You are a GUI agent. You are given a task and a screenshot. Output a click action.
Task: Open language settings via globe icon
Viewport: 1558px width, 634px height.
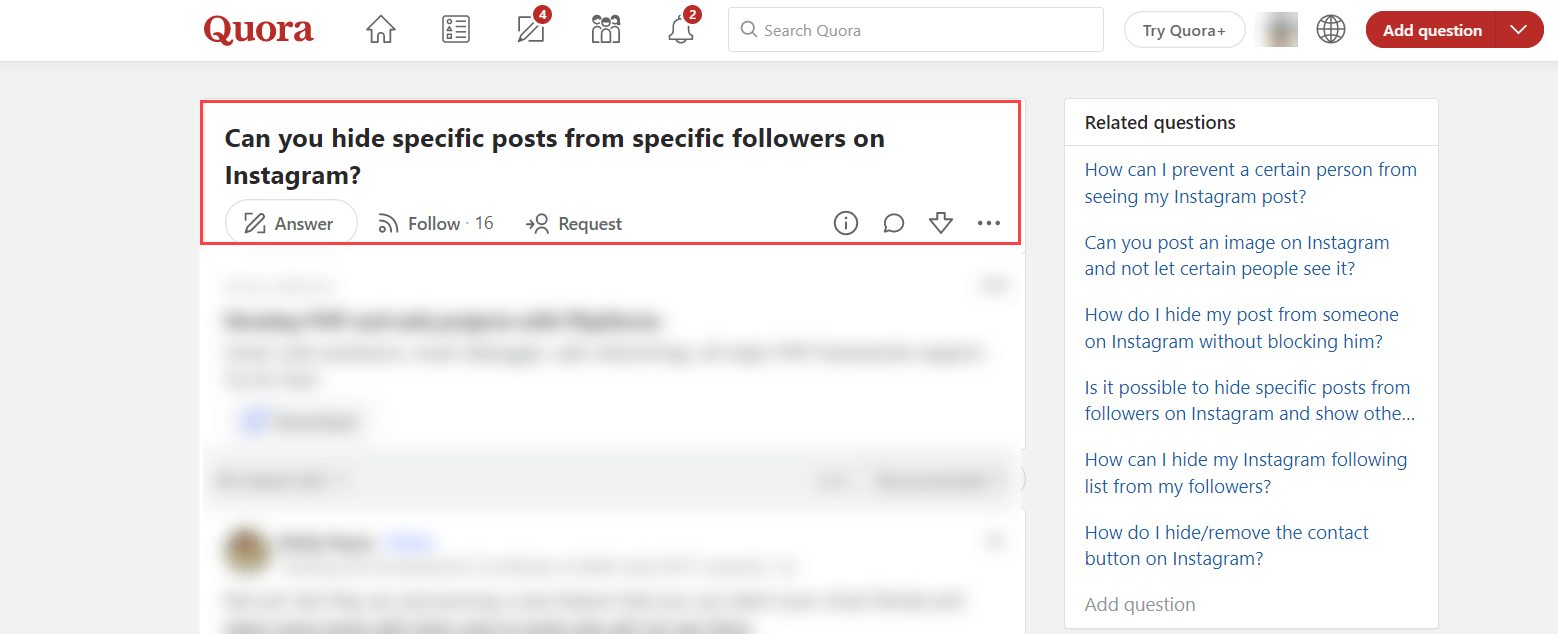coord(1330,29)
